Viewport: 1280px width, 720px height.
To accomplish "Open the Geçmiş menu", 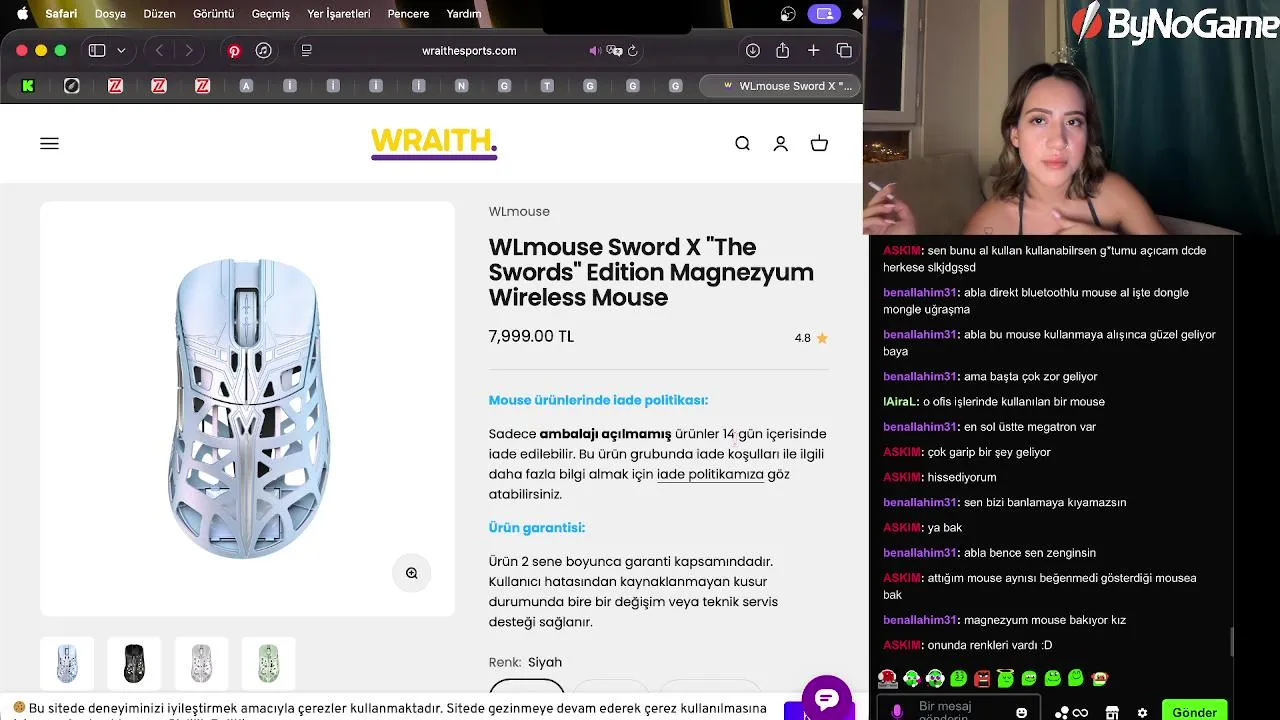I will (x=270, y=14).
